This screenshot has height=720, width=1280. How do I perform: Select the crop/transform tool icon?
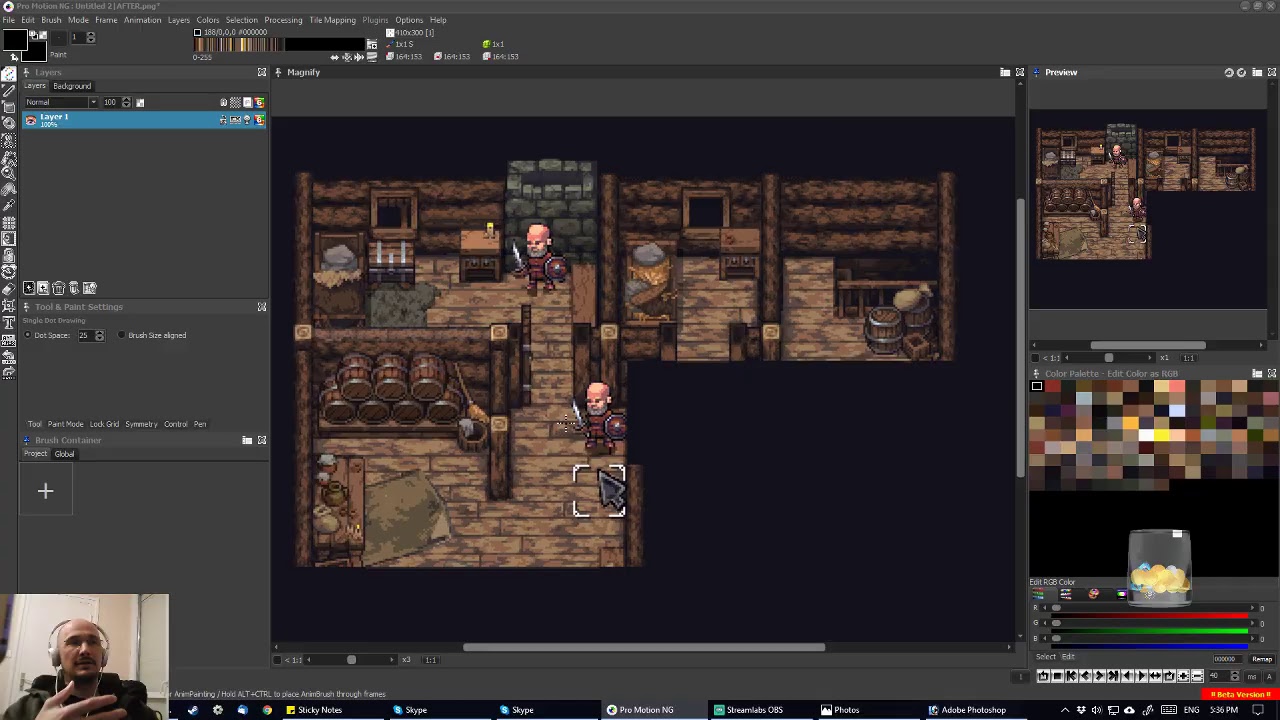click(x=9, y=304)
